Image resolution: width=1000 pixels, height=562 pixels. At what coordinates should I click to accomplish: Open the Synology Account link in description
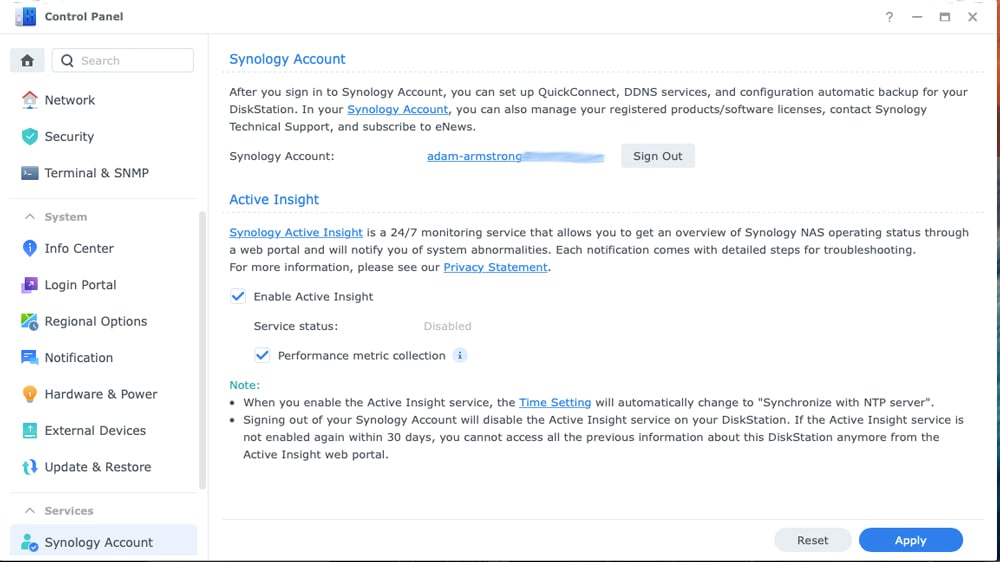click(397, 110)
